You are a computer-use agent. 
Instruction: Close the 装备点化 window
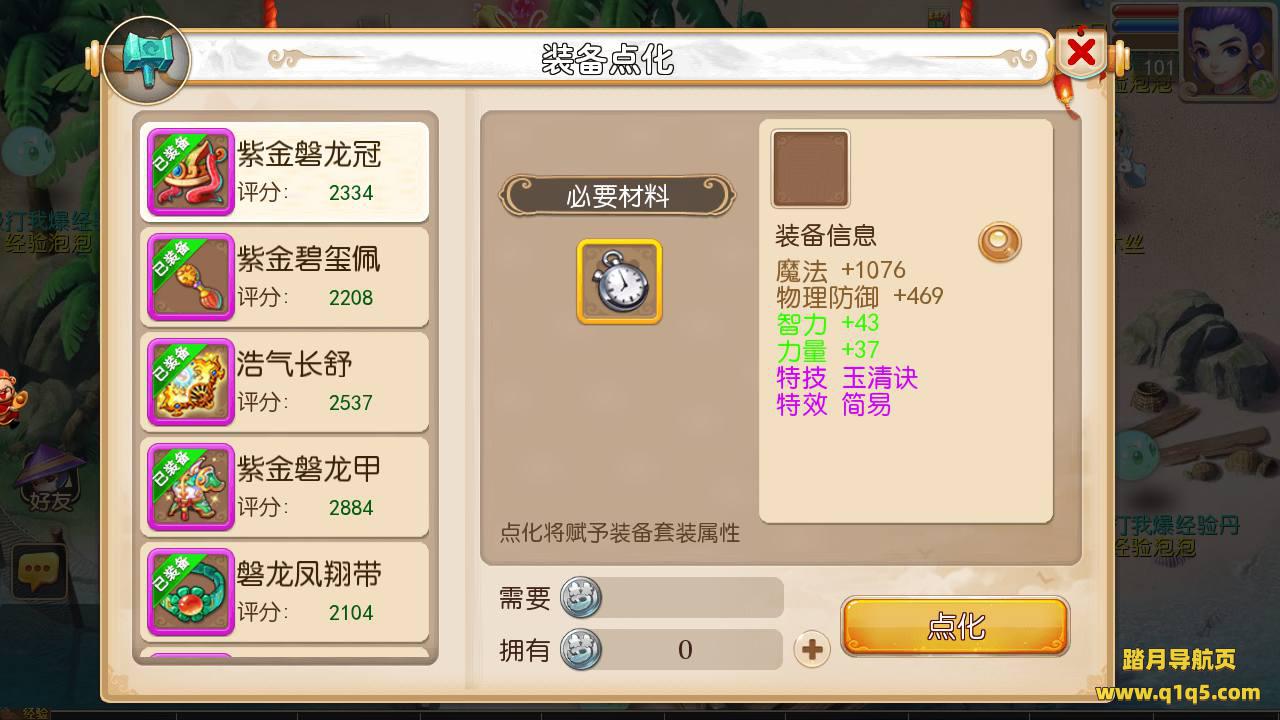pos(1081,52)
